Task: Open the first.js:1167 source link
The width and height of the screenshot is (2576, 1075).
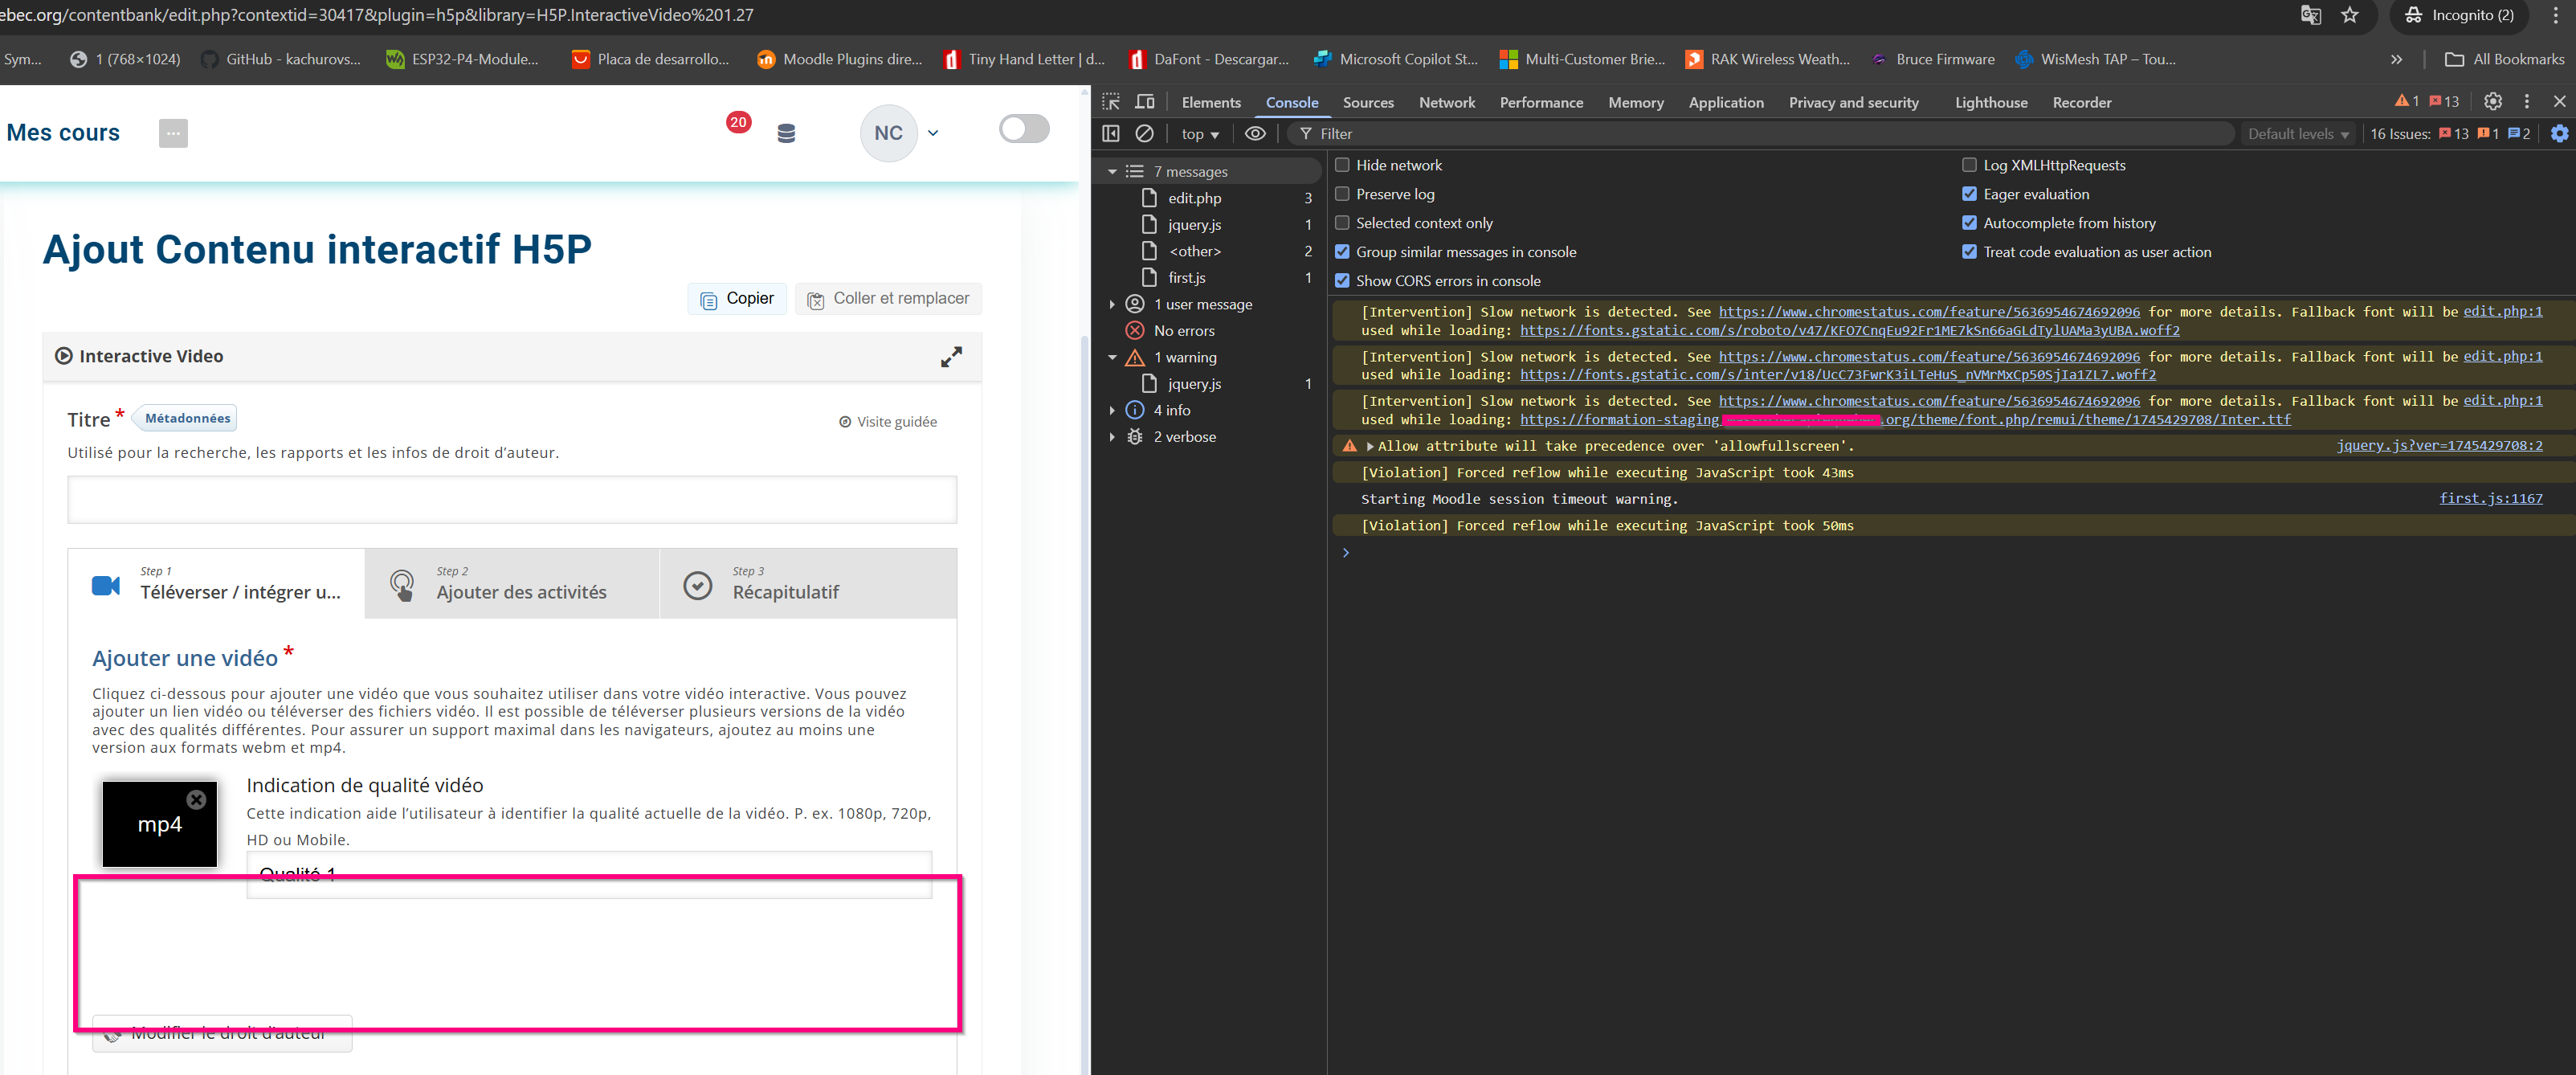Action: pyautogui.click(x=2490, y=498)
